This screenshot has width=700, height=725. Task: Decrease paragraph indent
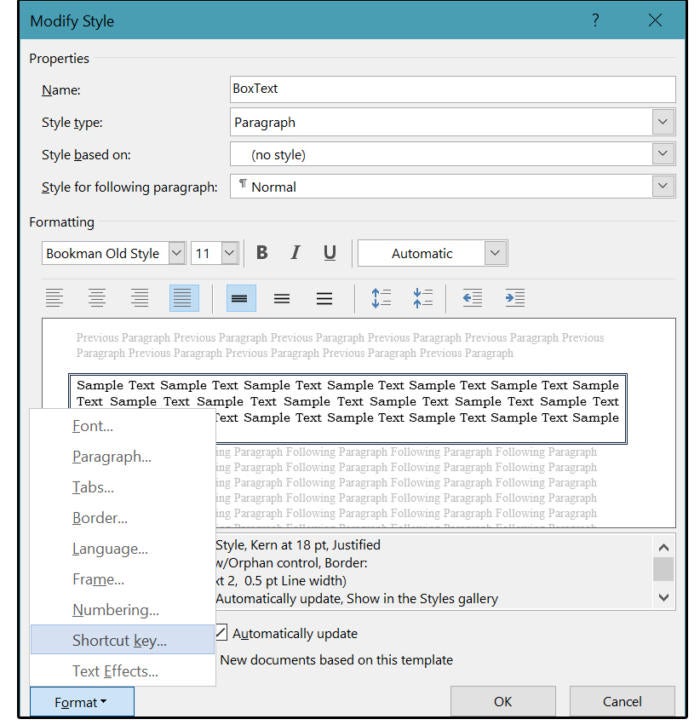(473, 298)
